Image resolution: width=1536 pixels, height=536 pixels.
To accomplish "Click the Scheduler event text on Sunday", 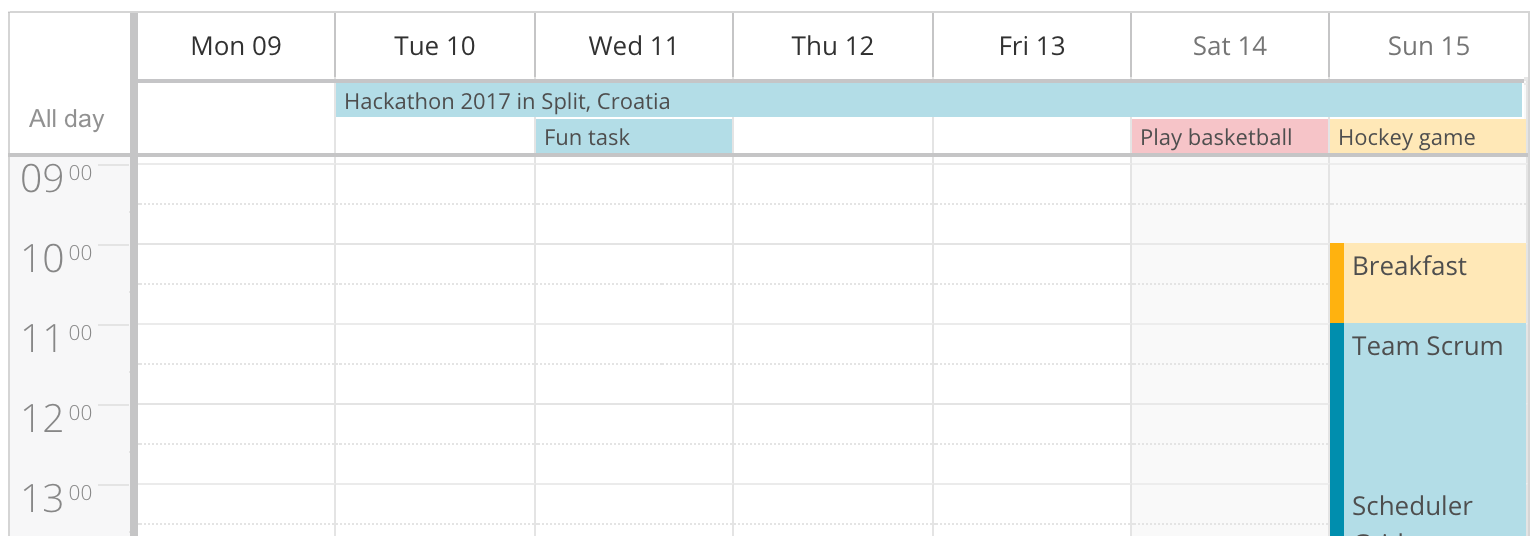I will [1412, 506].
